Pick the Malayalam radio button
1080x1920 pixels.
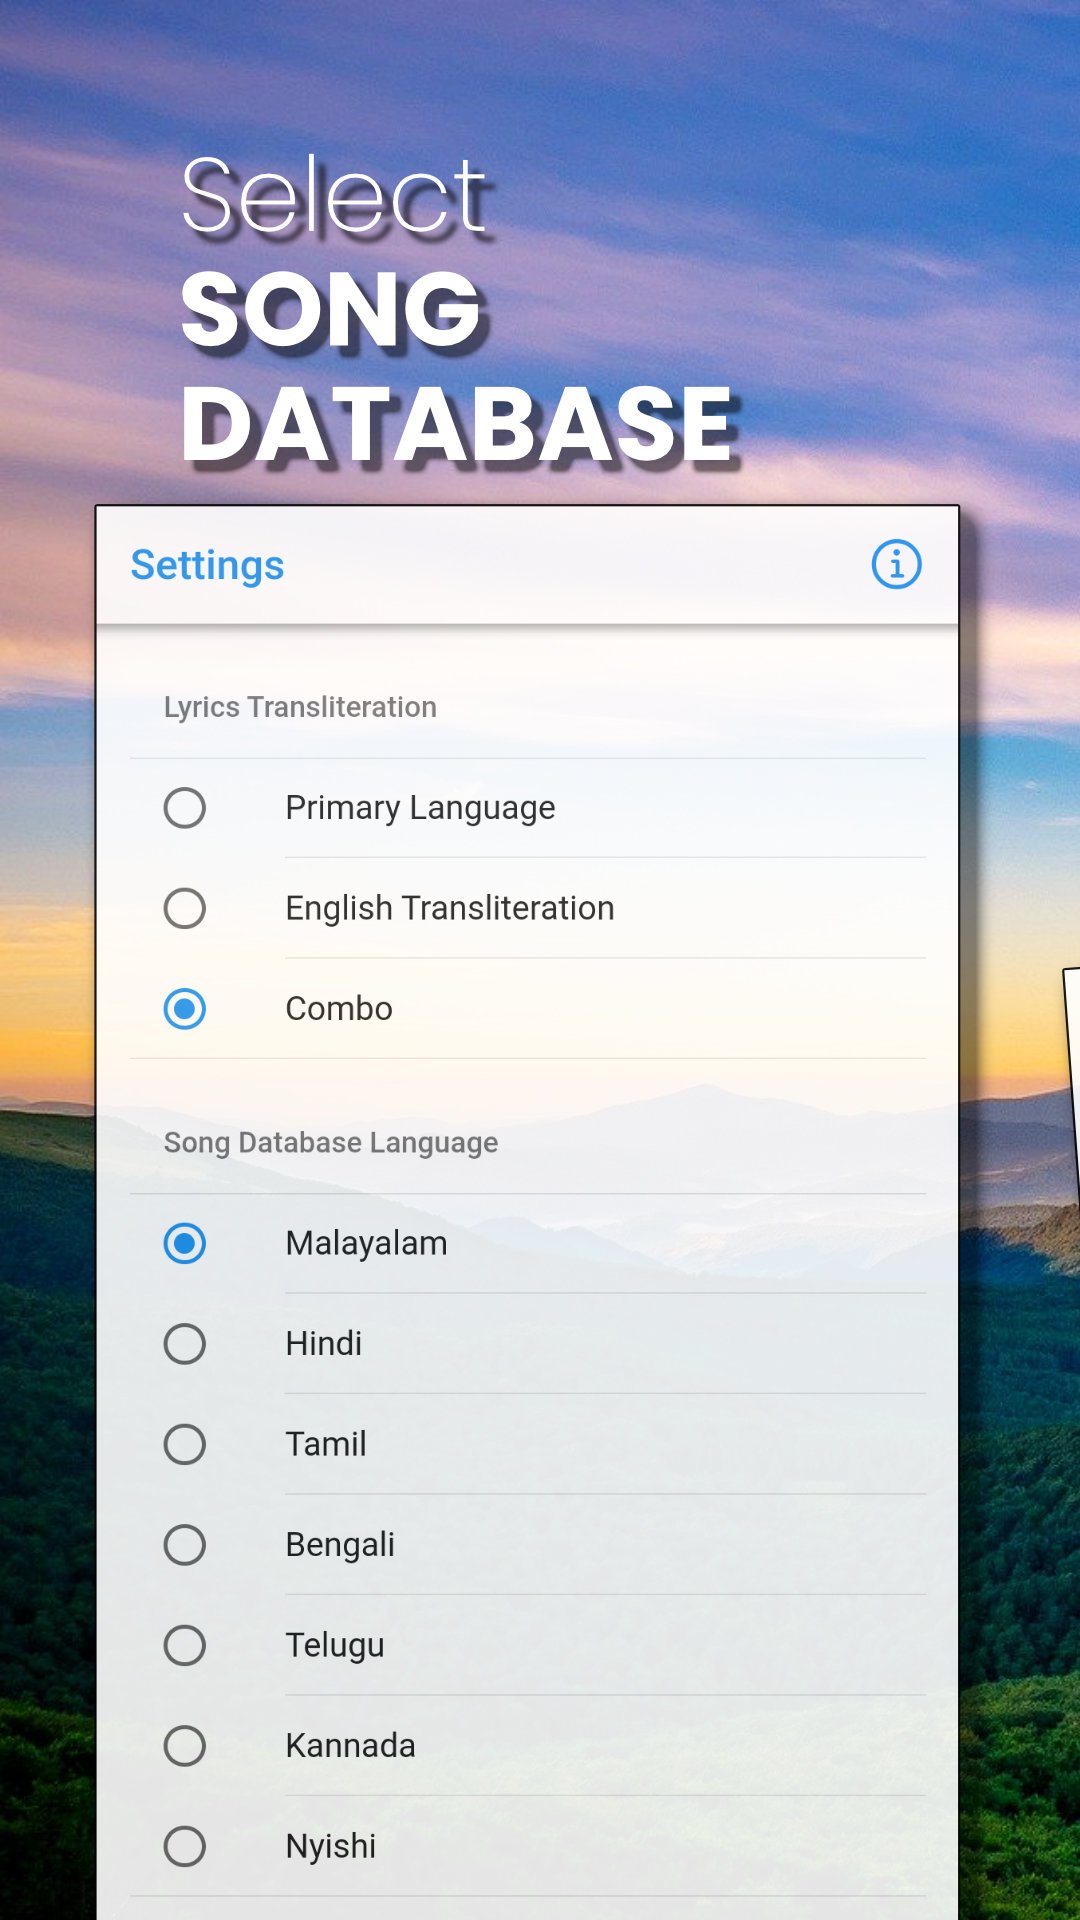(185, 1243)
